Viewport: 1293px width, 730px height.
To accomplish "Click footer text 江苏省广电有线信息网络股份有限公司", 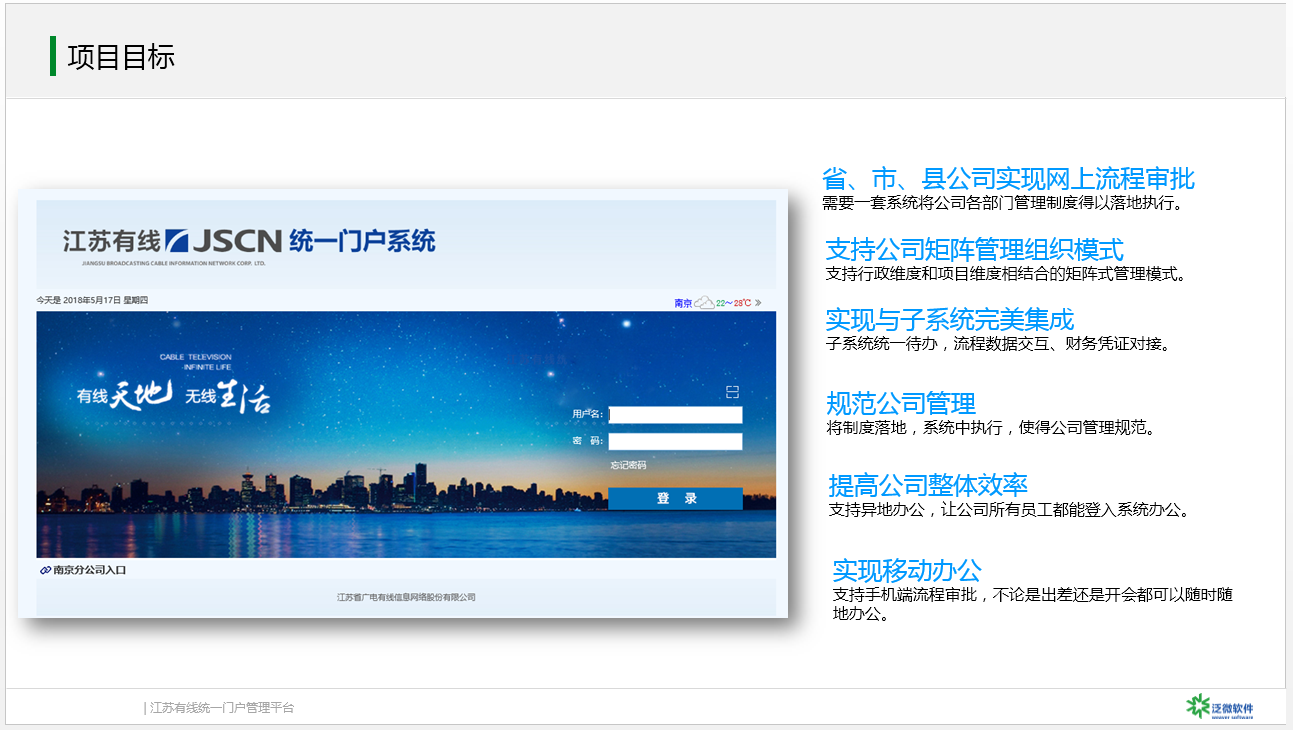I will pyautogui.click(x=406, y=597).
